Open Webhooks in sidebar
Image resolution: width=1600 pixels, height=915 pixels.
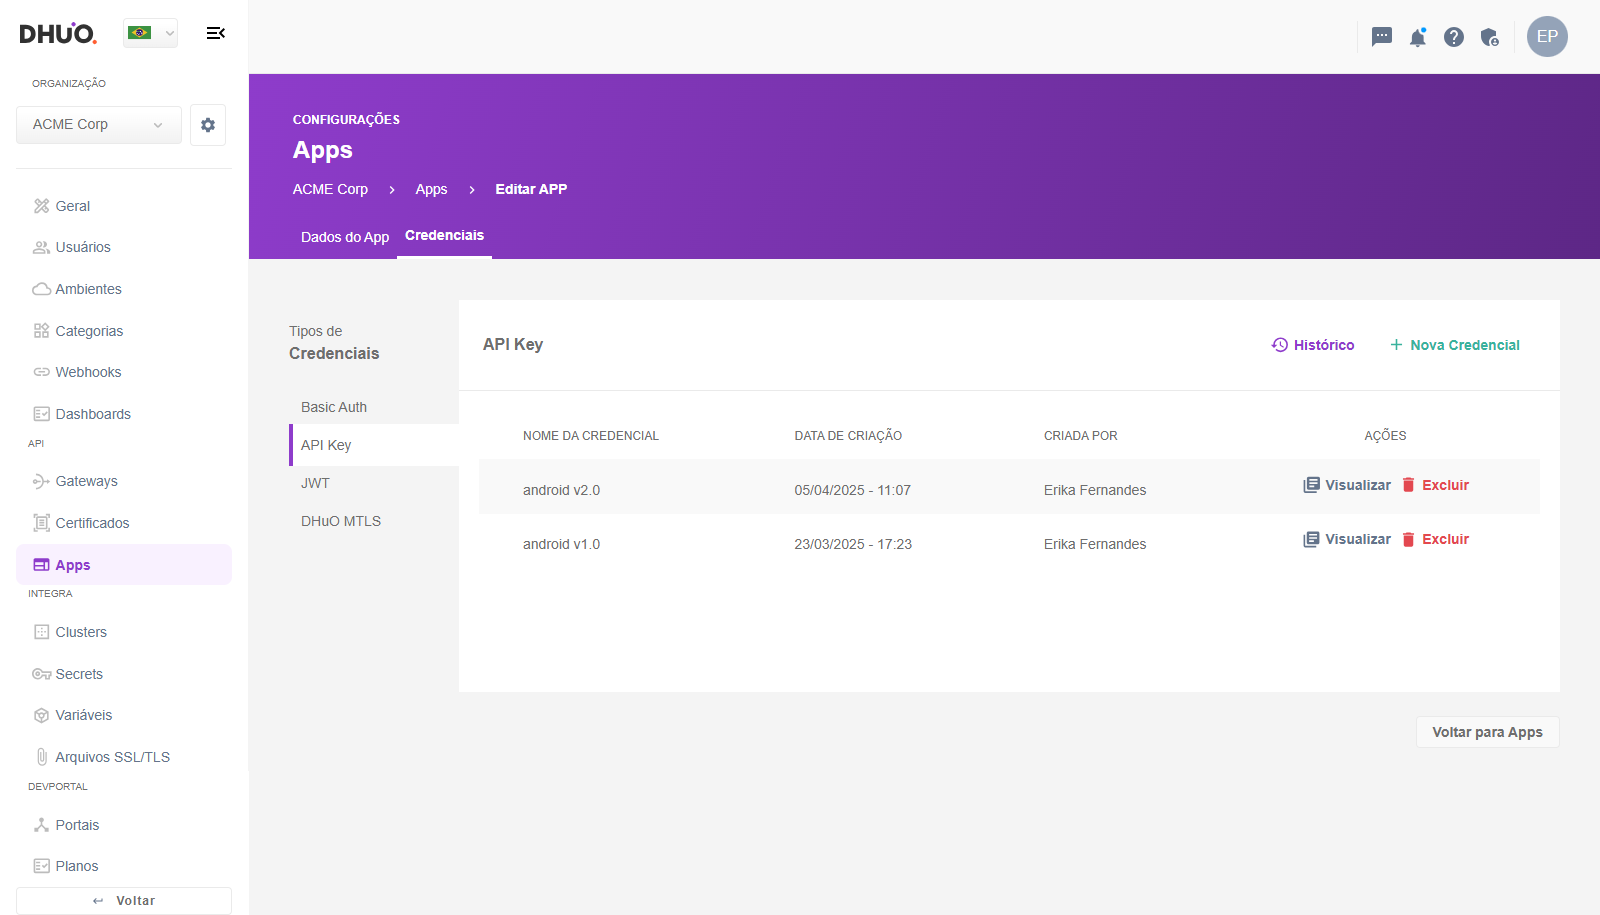pos(124,372)
